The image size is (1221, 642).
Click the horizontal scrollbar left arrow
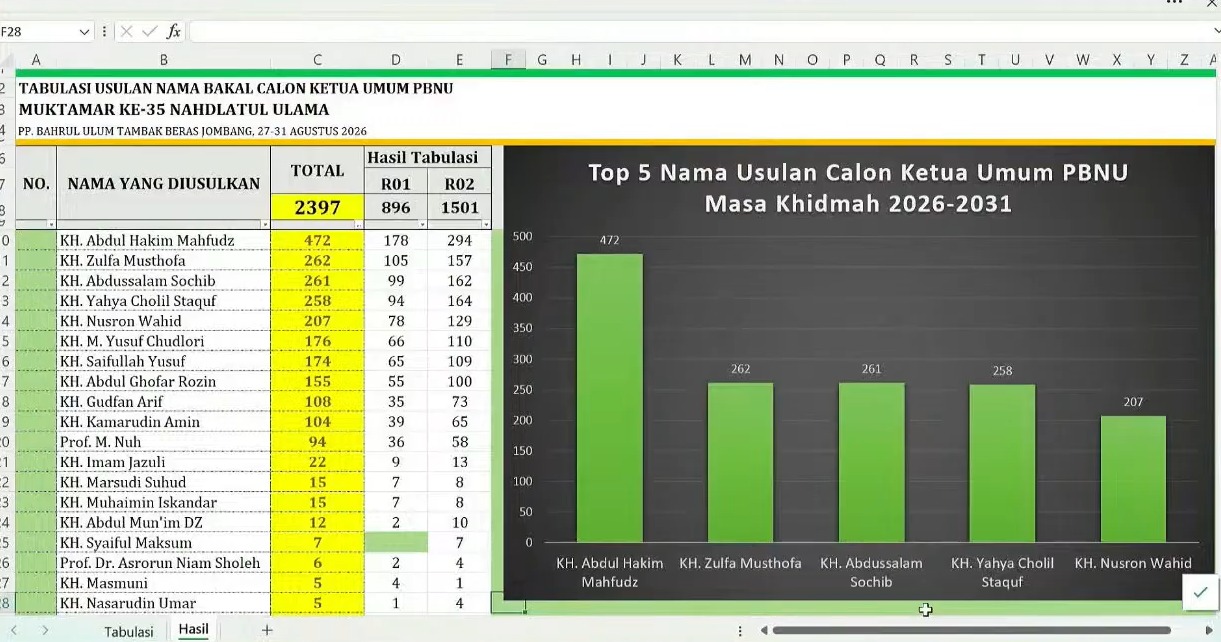pos(763,630)
